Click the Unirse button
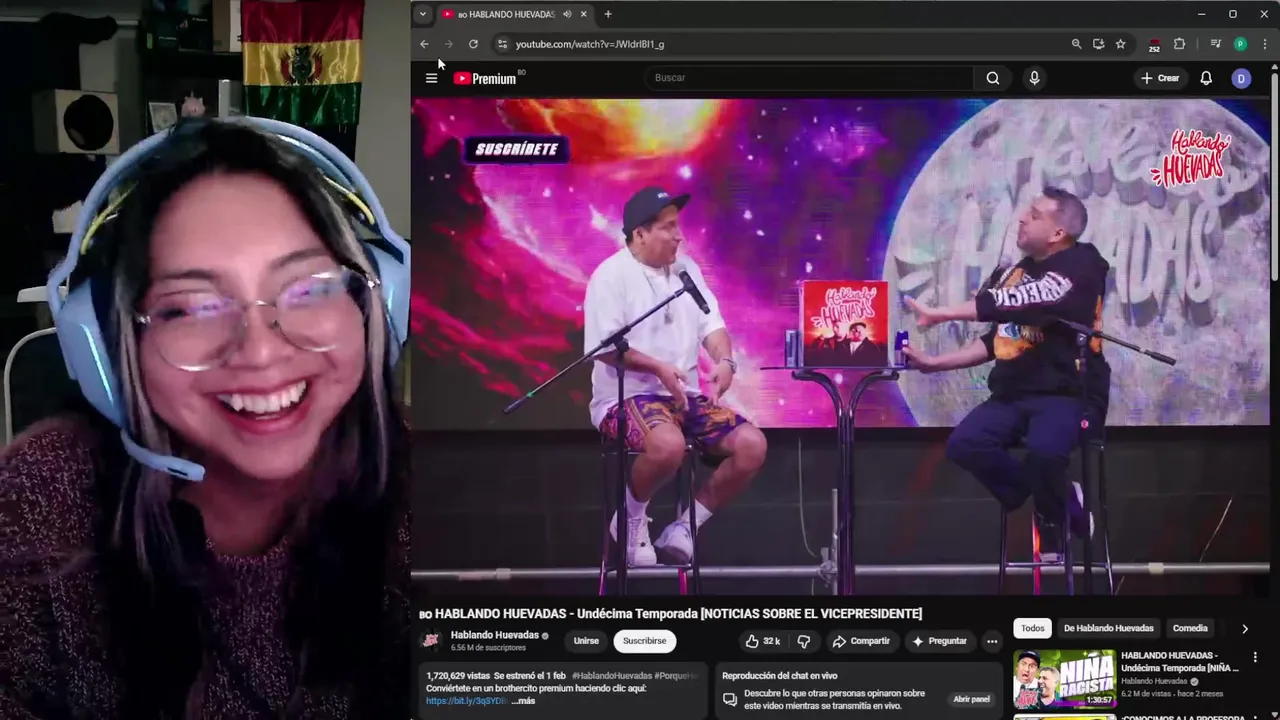This screenshot has height=720, width=1280. [586, 641]
